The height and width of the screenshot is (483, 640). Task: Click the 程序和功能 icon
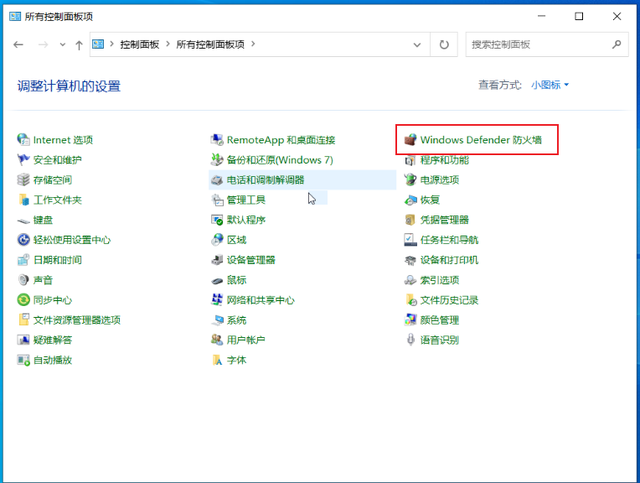[410, 160]
